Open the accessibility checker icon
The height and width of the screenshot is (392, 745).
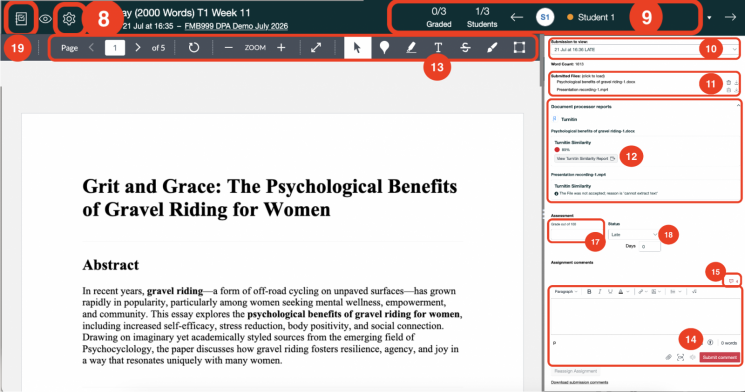710,343
